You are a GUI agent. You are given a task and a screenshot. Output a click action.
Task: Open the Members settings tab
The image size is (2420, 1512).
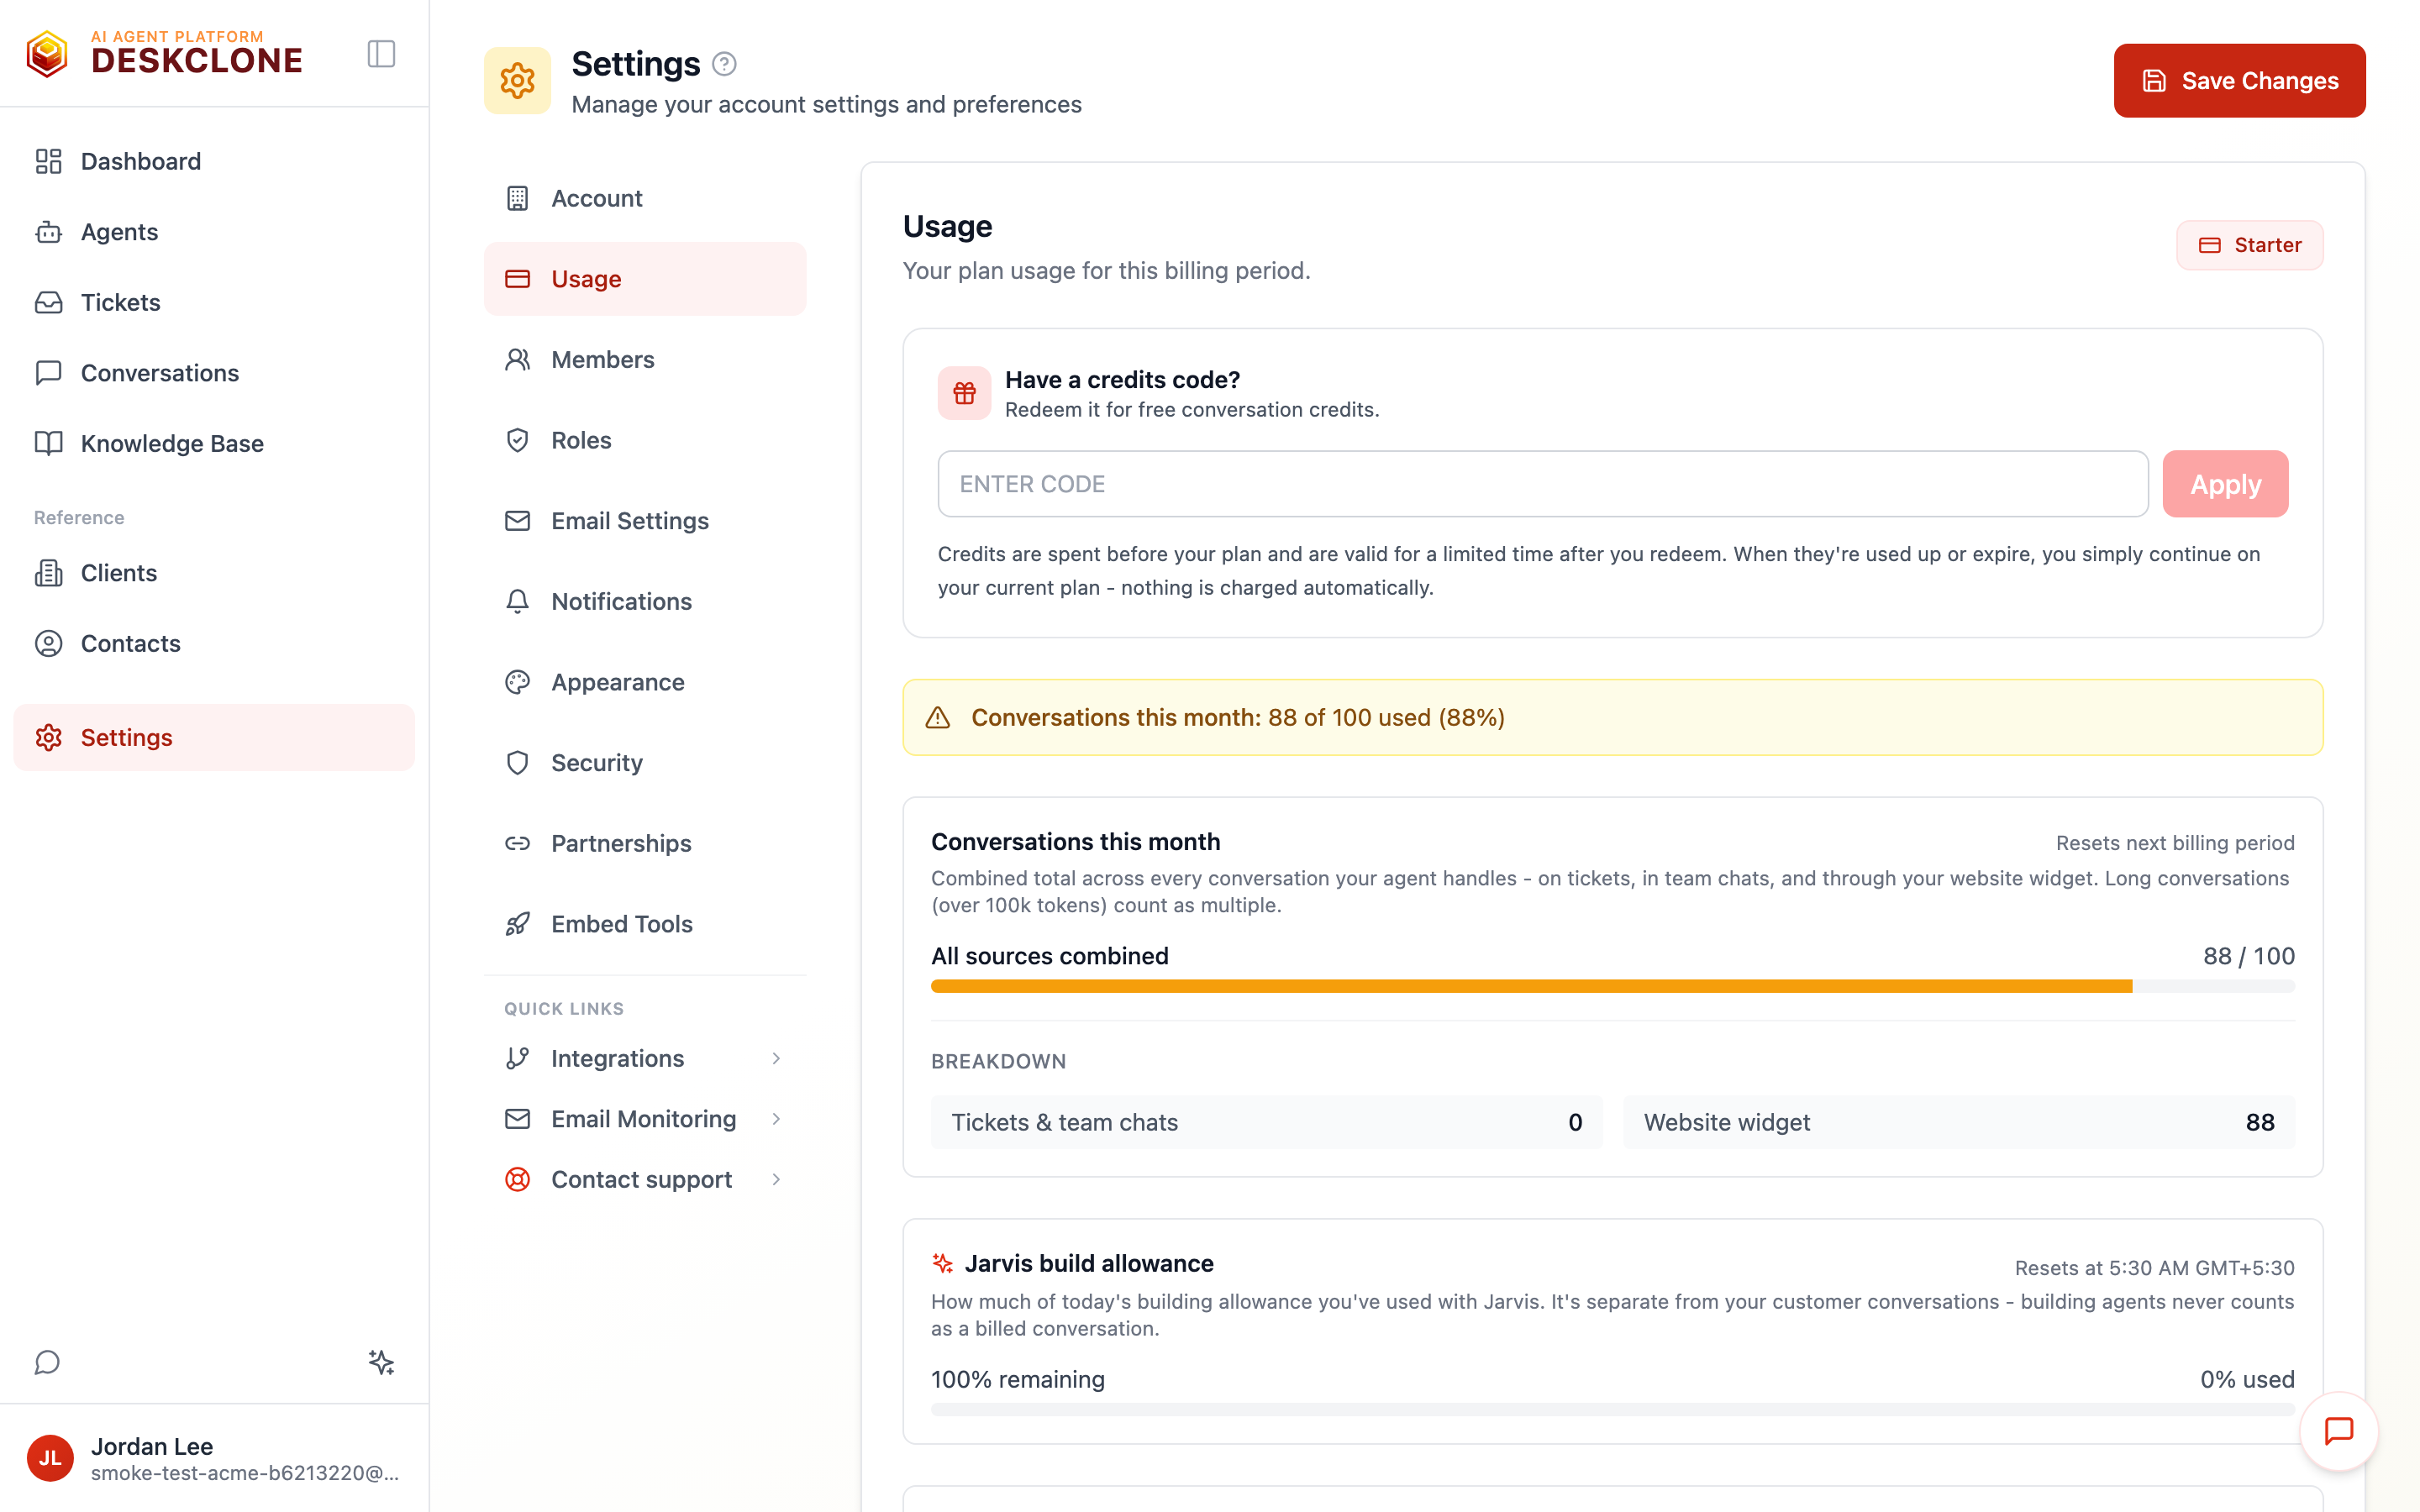[x=645, y=359]
